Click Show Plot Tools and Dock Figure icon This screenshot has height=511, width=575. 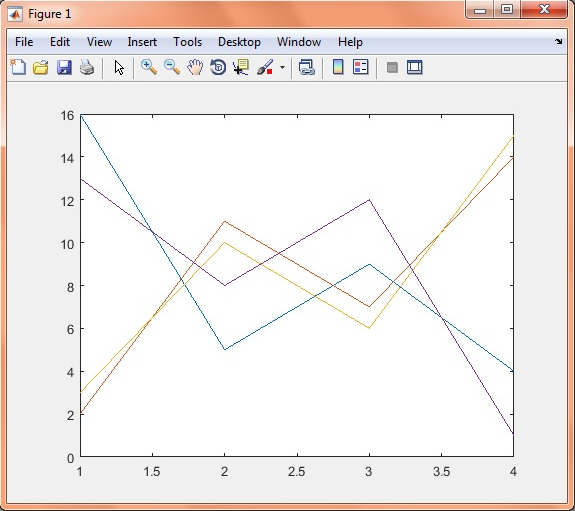(x=415, y=67)
